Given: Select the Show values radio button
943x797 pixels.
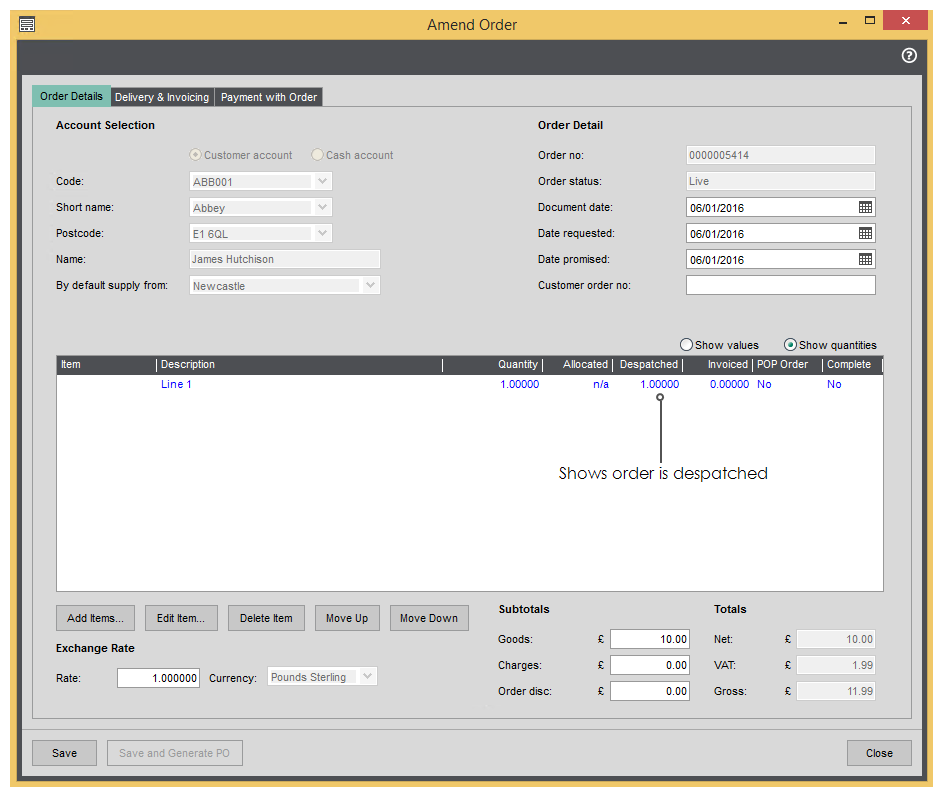Looking at the screenshot, I should [x=687, y=345].
